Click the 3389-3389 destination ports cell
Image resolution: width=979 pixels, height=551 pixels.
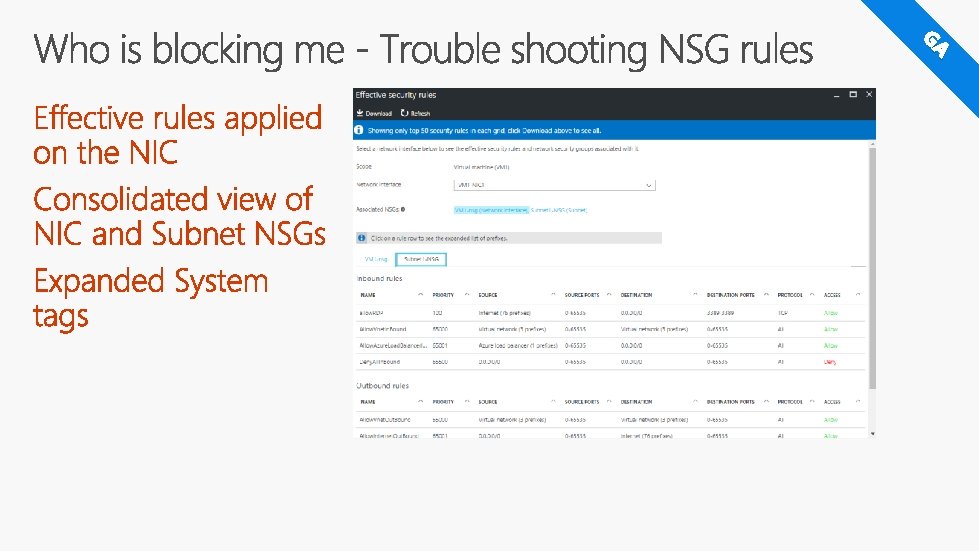[721, 313]
